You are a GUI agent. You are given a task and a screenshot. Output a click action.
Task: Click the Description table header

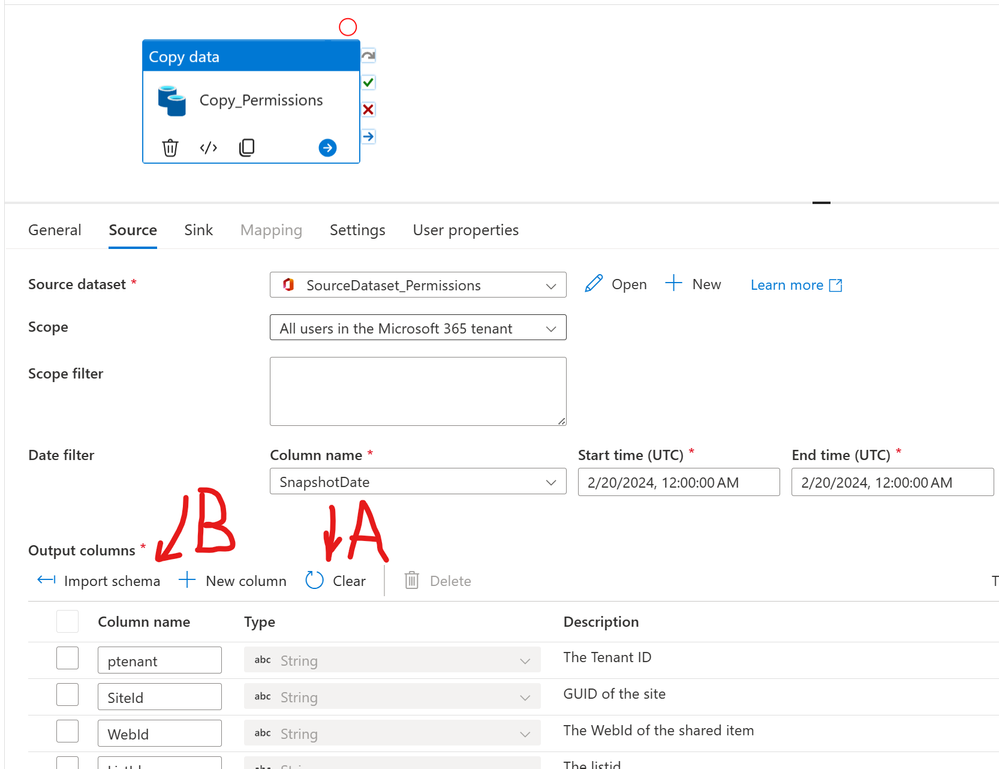click(601, 622)
